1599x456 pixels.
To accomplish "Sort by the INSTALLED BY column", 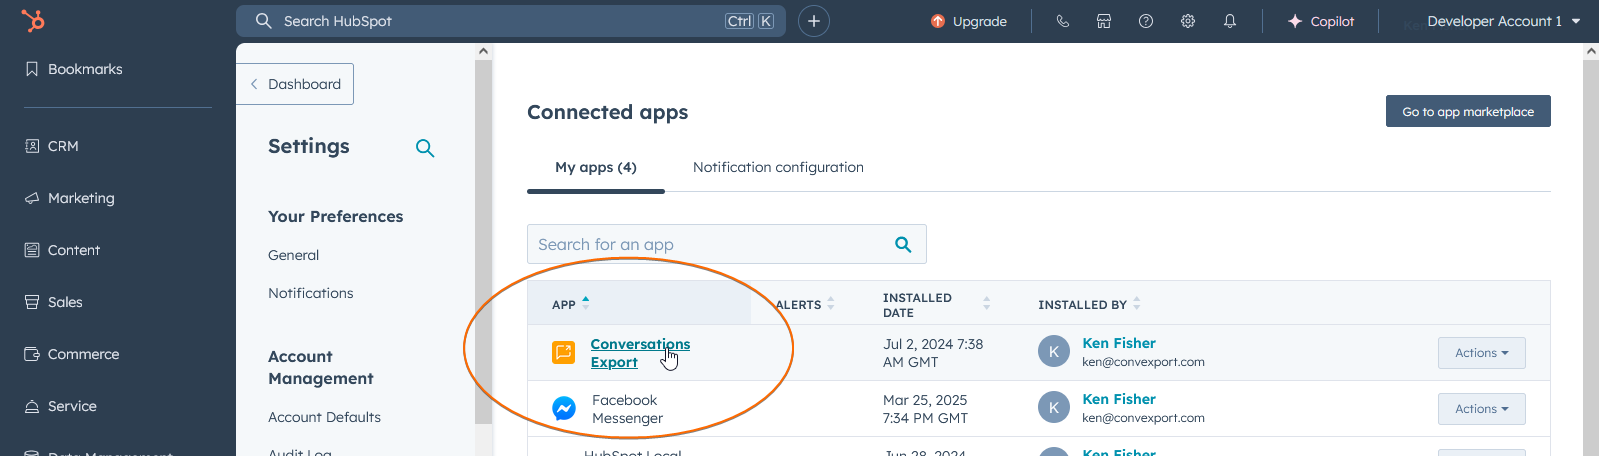I will pyautogui.click(x=1089, y=304).
